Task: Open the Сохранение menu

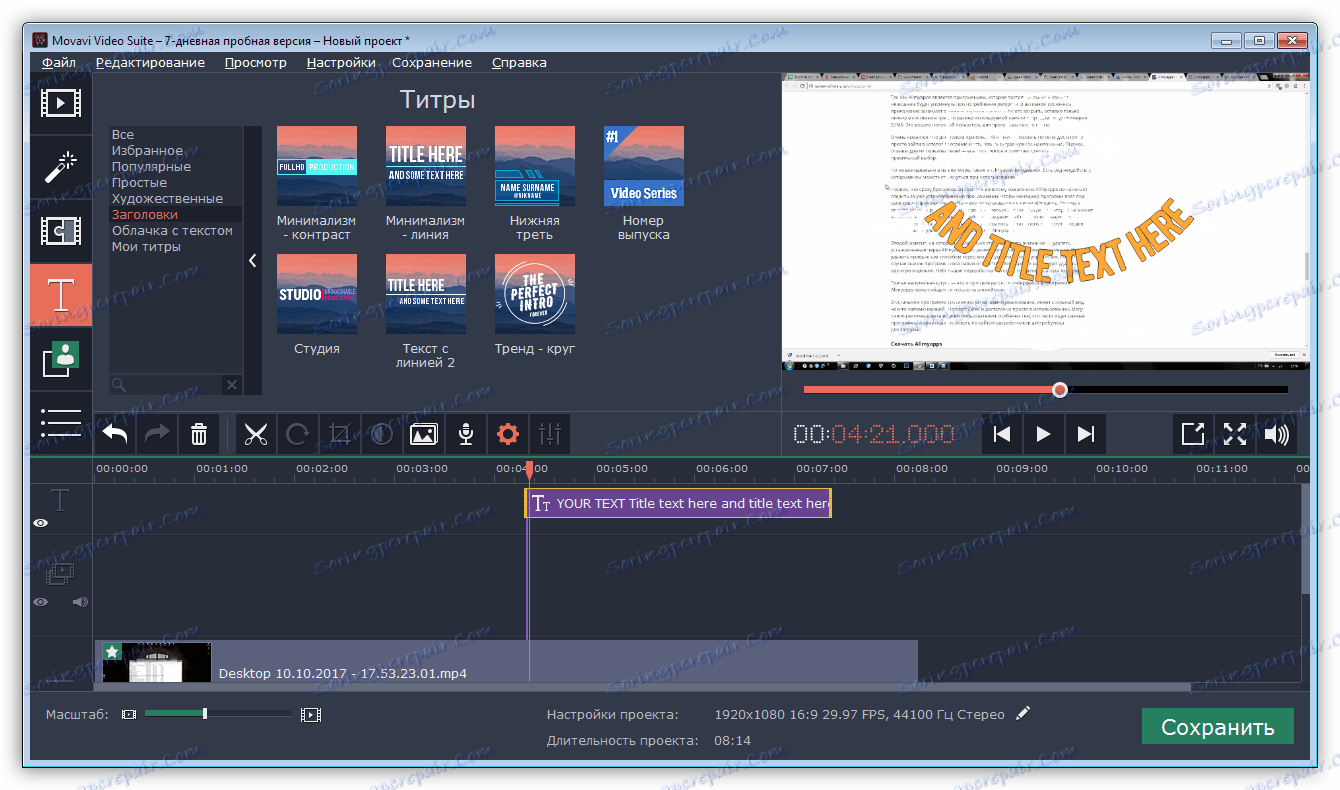Action: (x=432, y=62)
